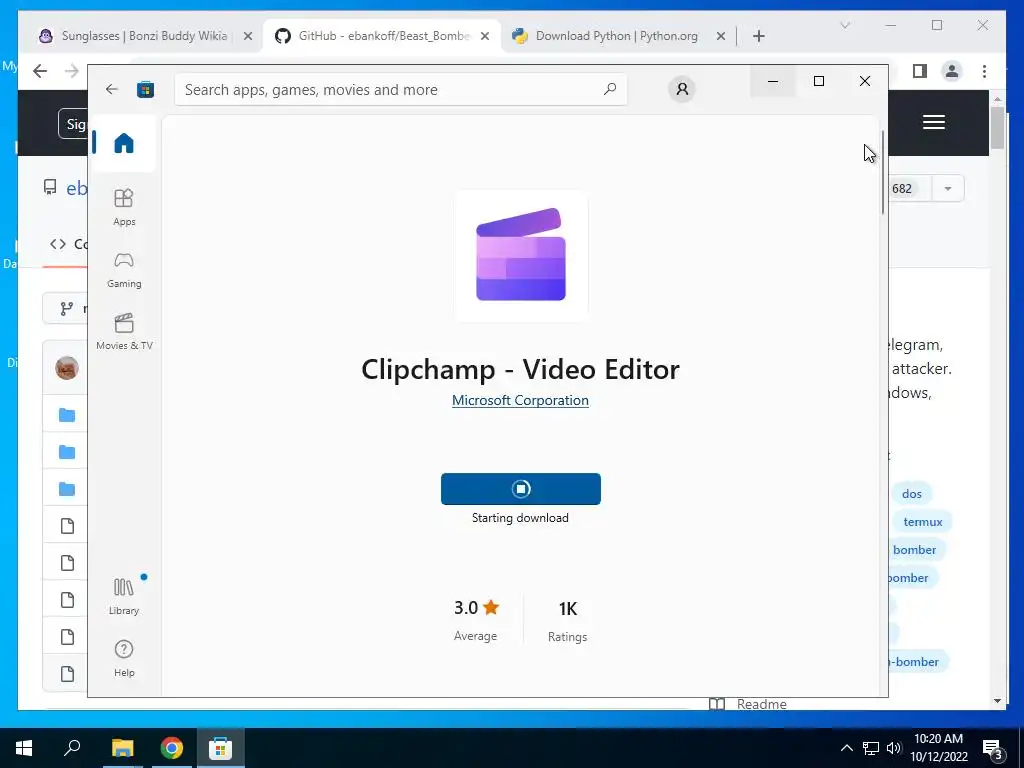The width and height of the screenshot is (1024, 768).
Task: Open the Readme link on GitHub
Action: (748, 705)
